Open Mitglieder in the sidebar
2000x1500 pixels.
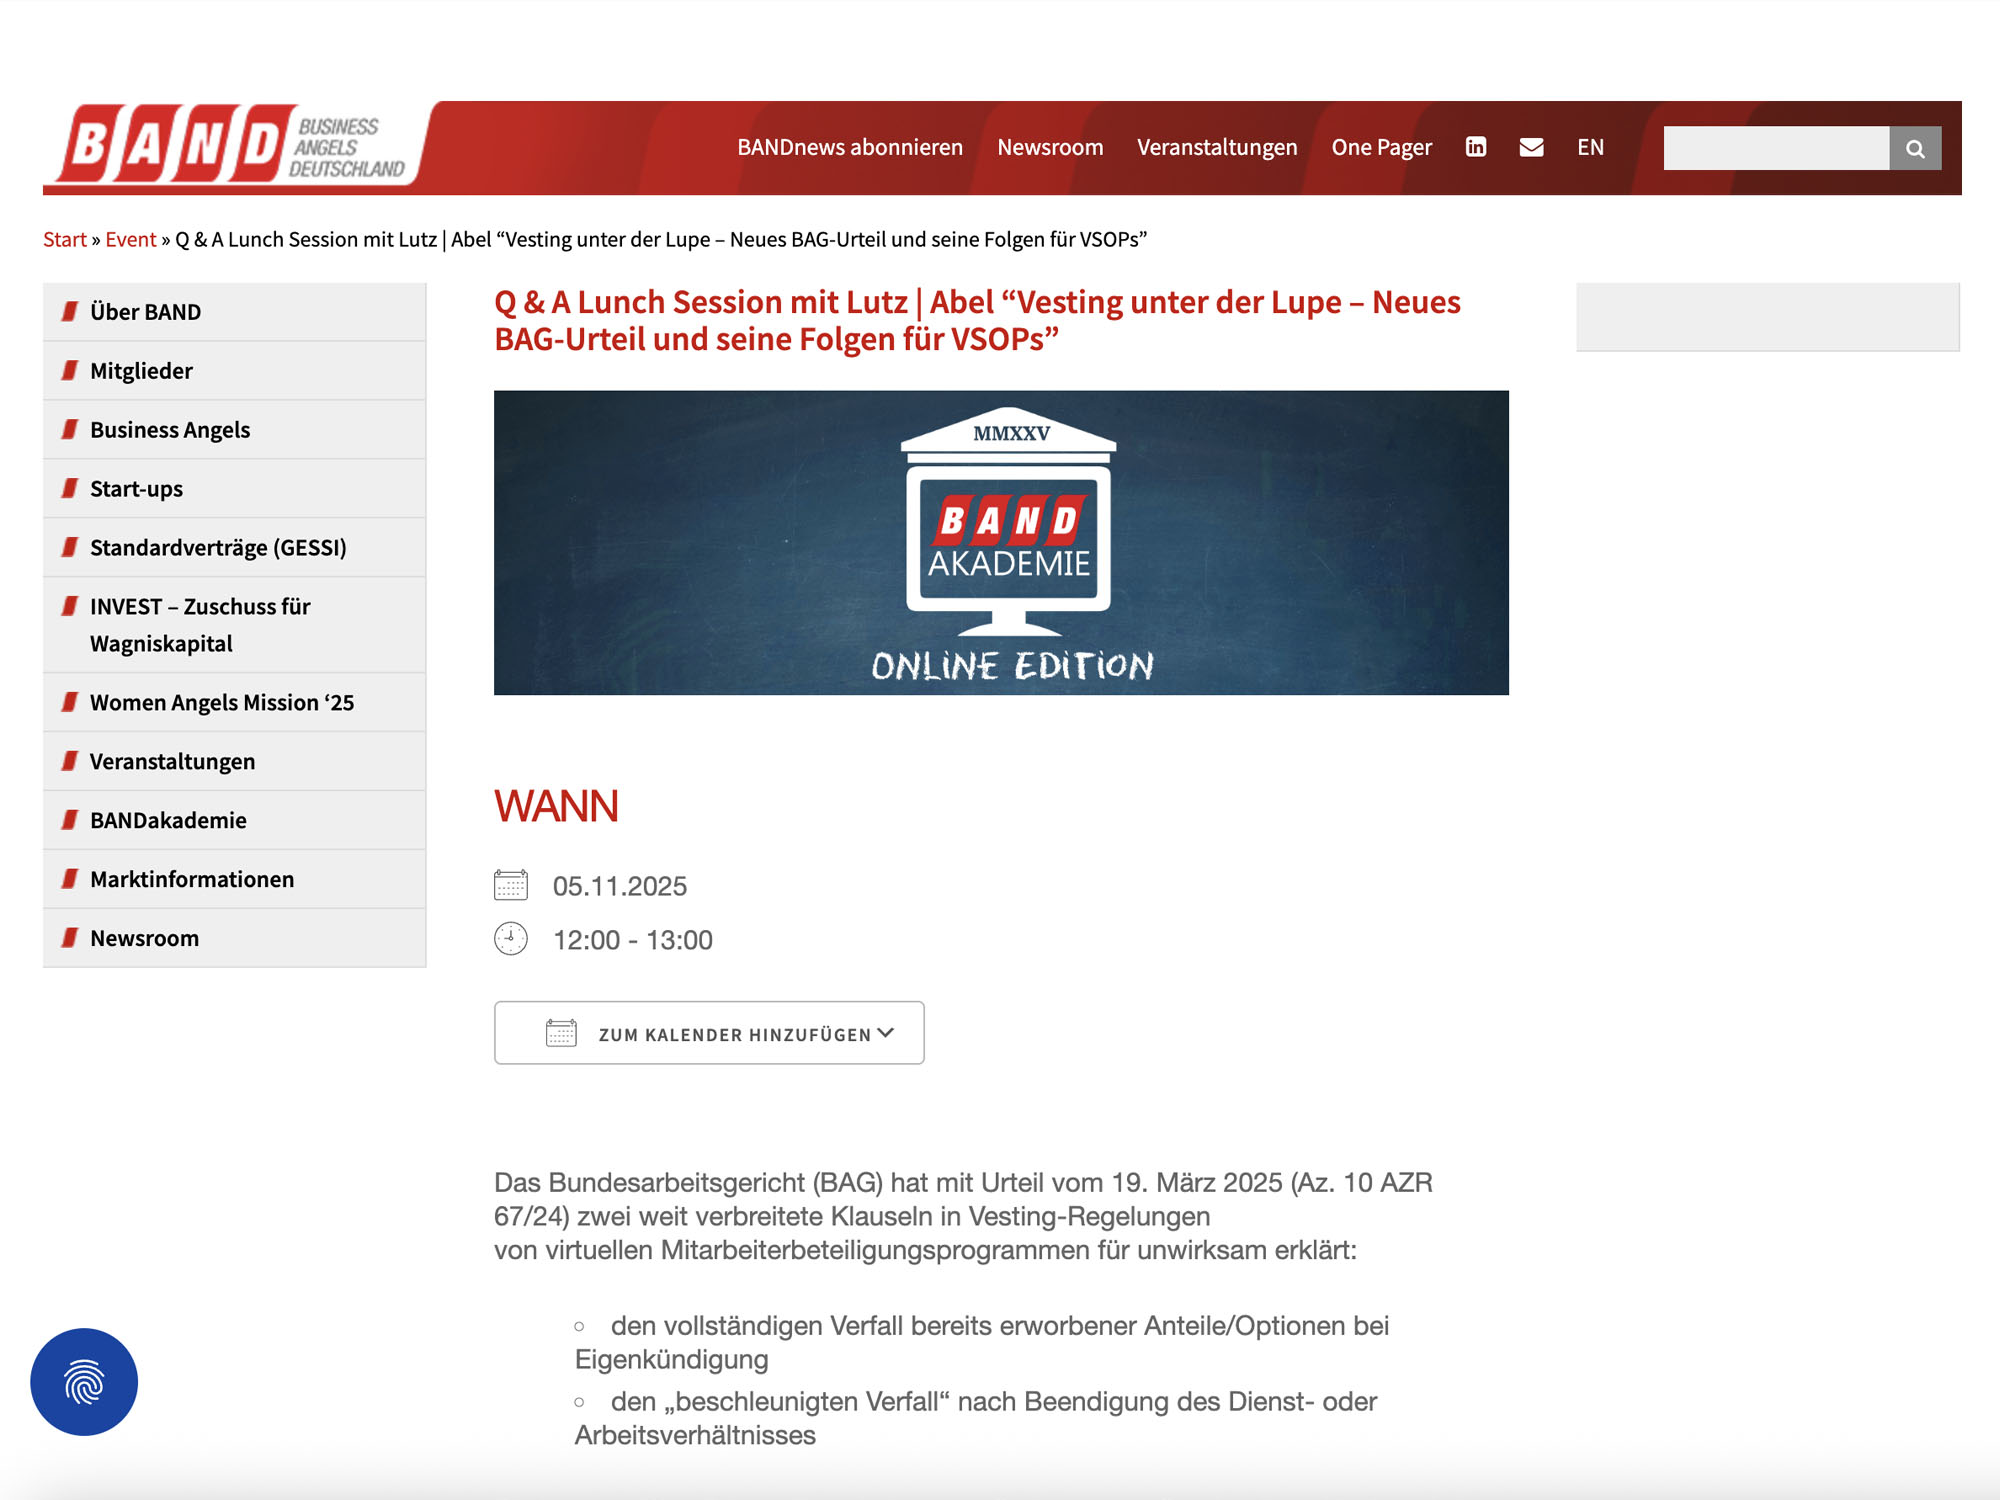234,371
